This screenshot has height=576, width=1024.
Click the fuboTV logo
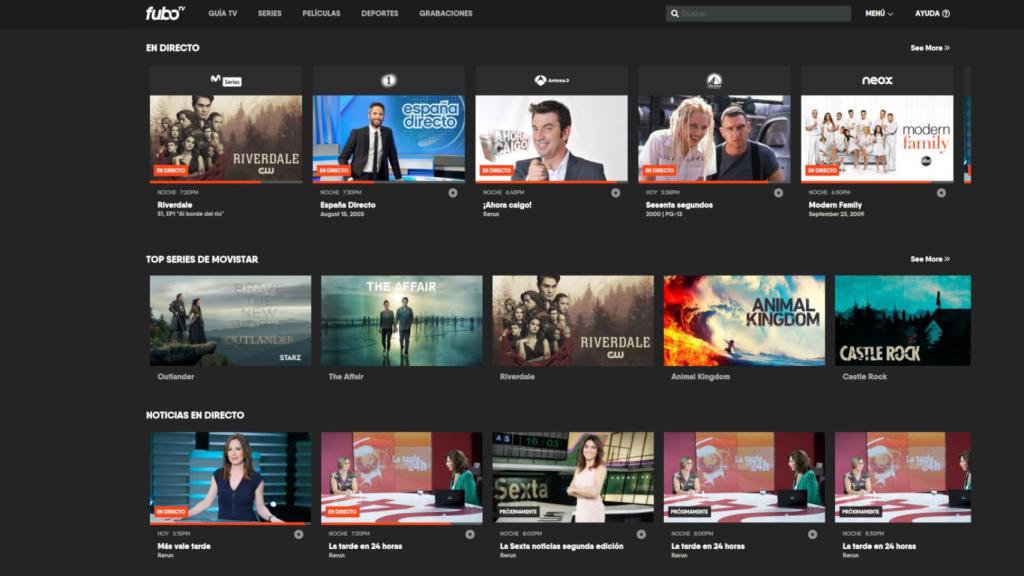165,13
